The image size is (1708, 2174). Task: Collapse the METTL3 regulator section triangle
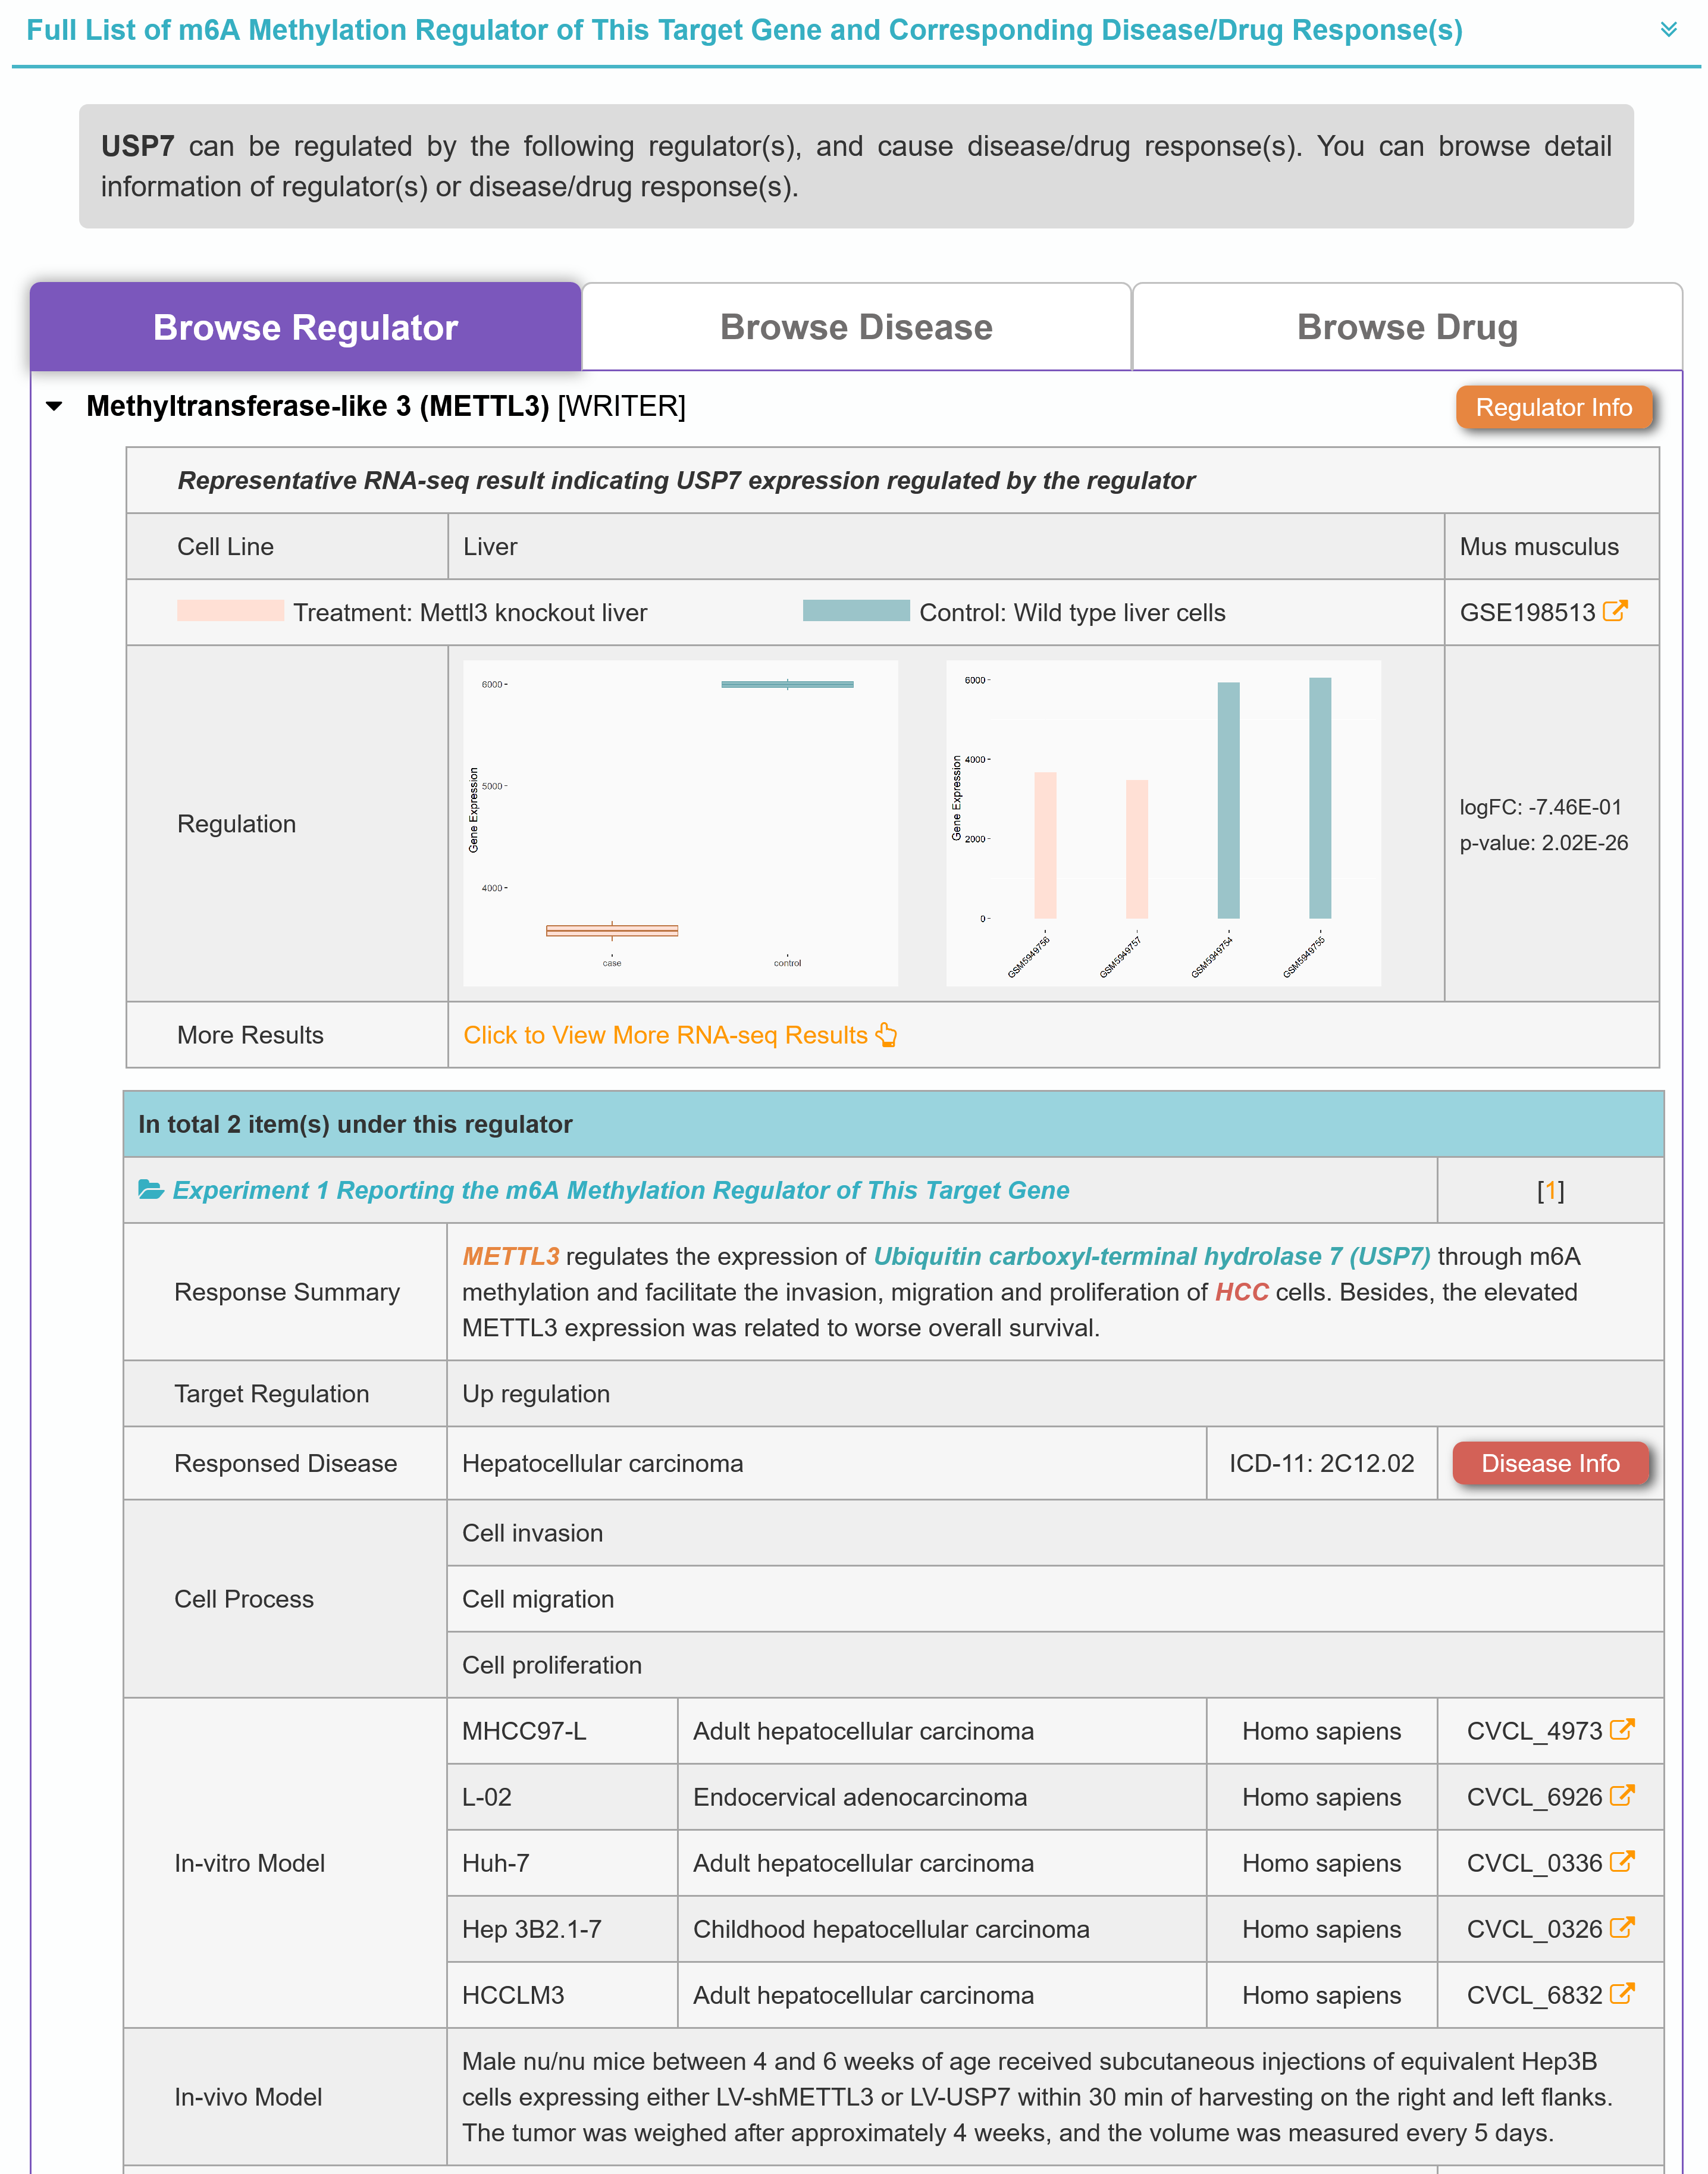[x=55, y=406]
